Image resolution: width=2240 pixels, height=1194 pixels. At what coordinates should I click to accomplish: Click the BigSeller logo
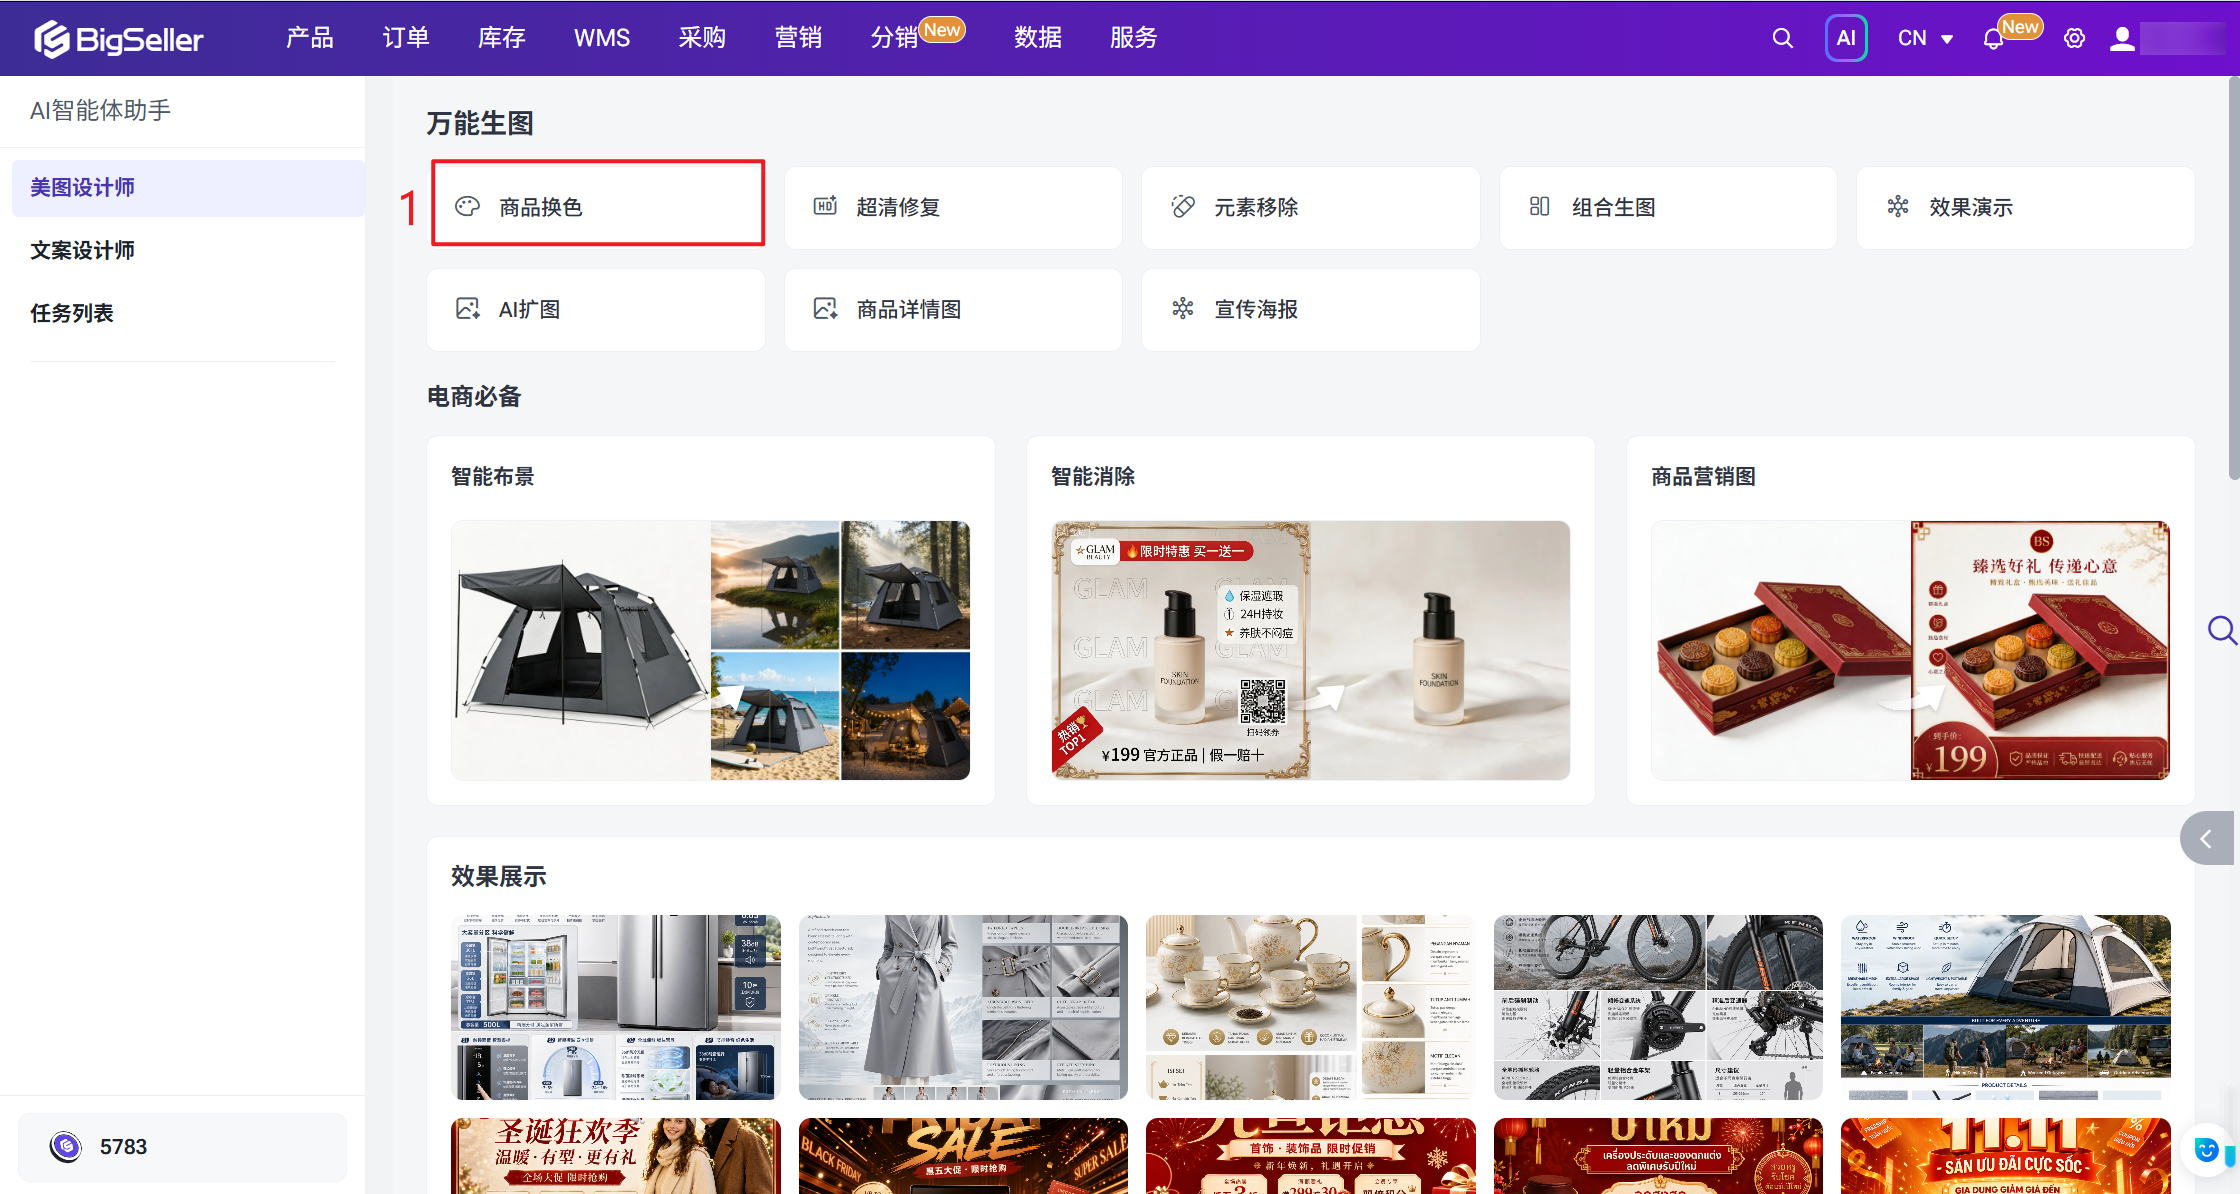point(118,38)
